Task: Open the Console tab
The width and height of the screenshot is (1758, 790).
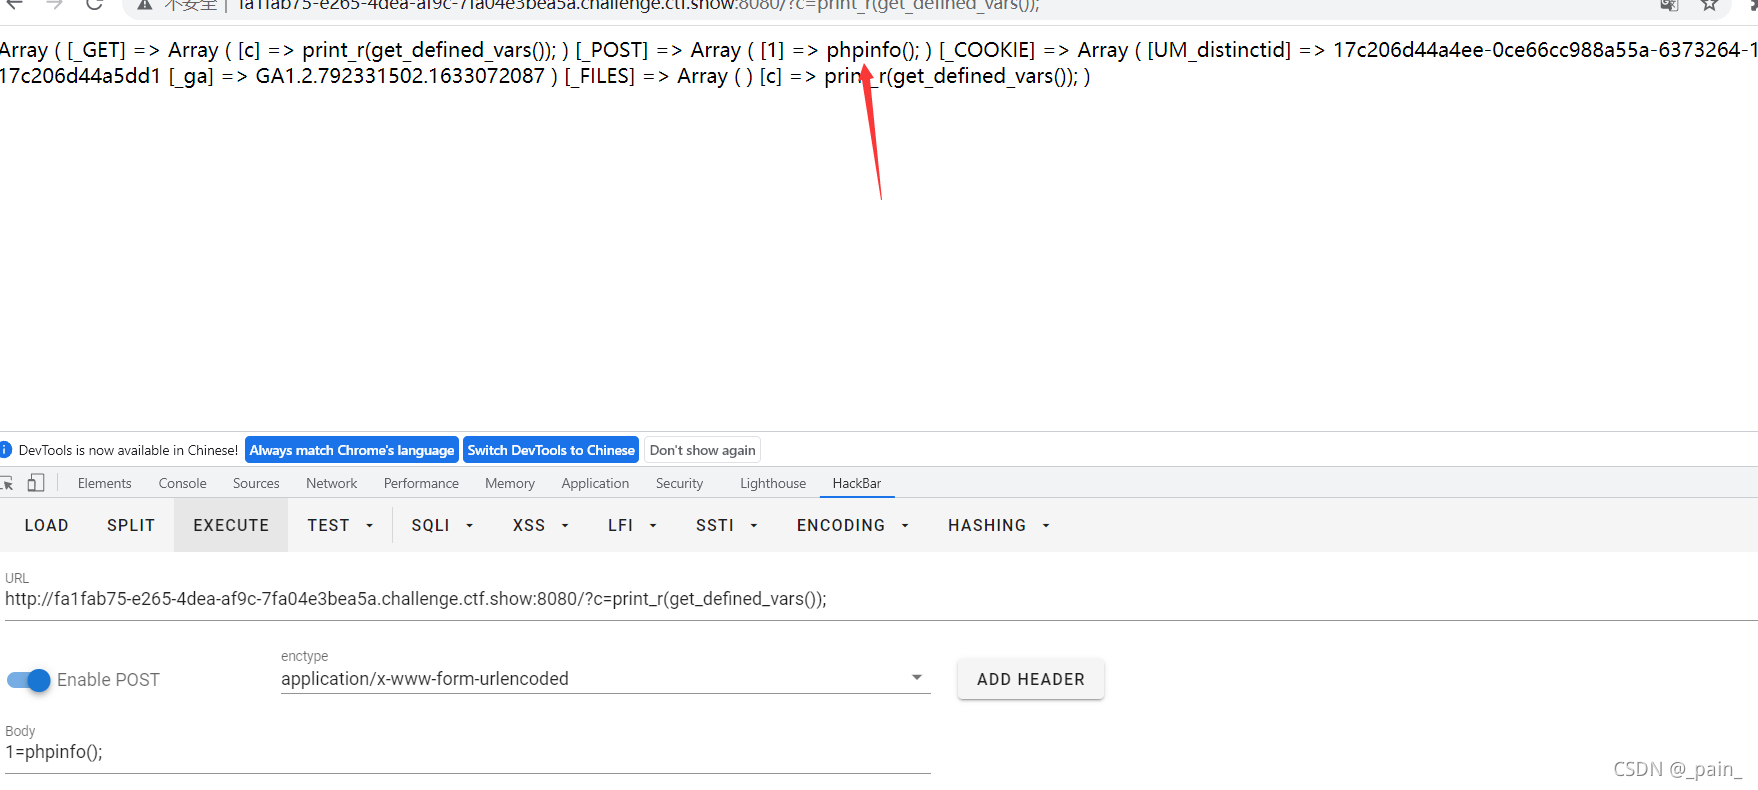Action: [182, 483]
